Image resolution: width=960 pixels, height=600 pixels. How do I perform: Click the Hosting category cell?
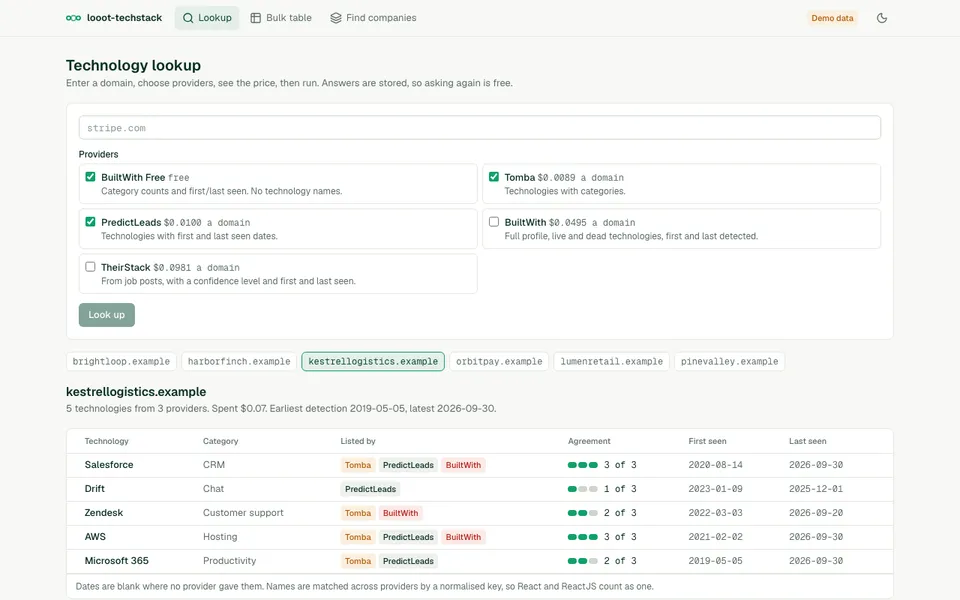[220, 536]
